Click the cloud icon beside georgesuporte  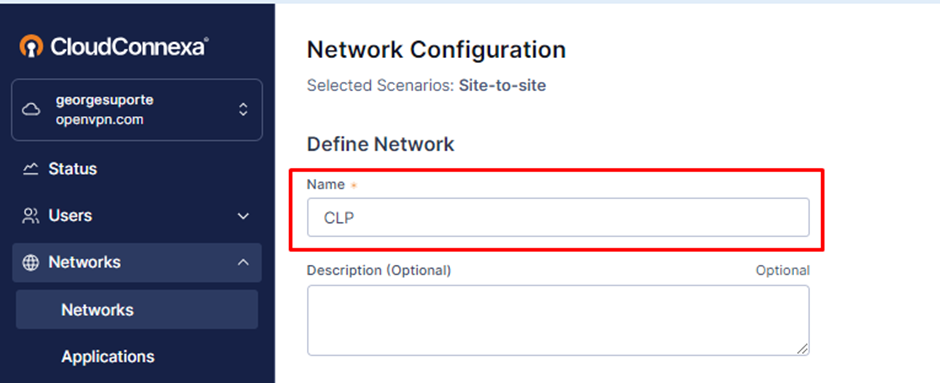point(31,110)
